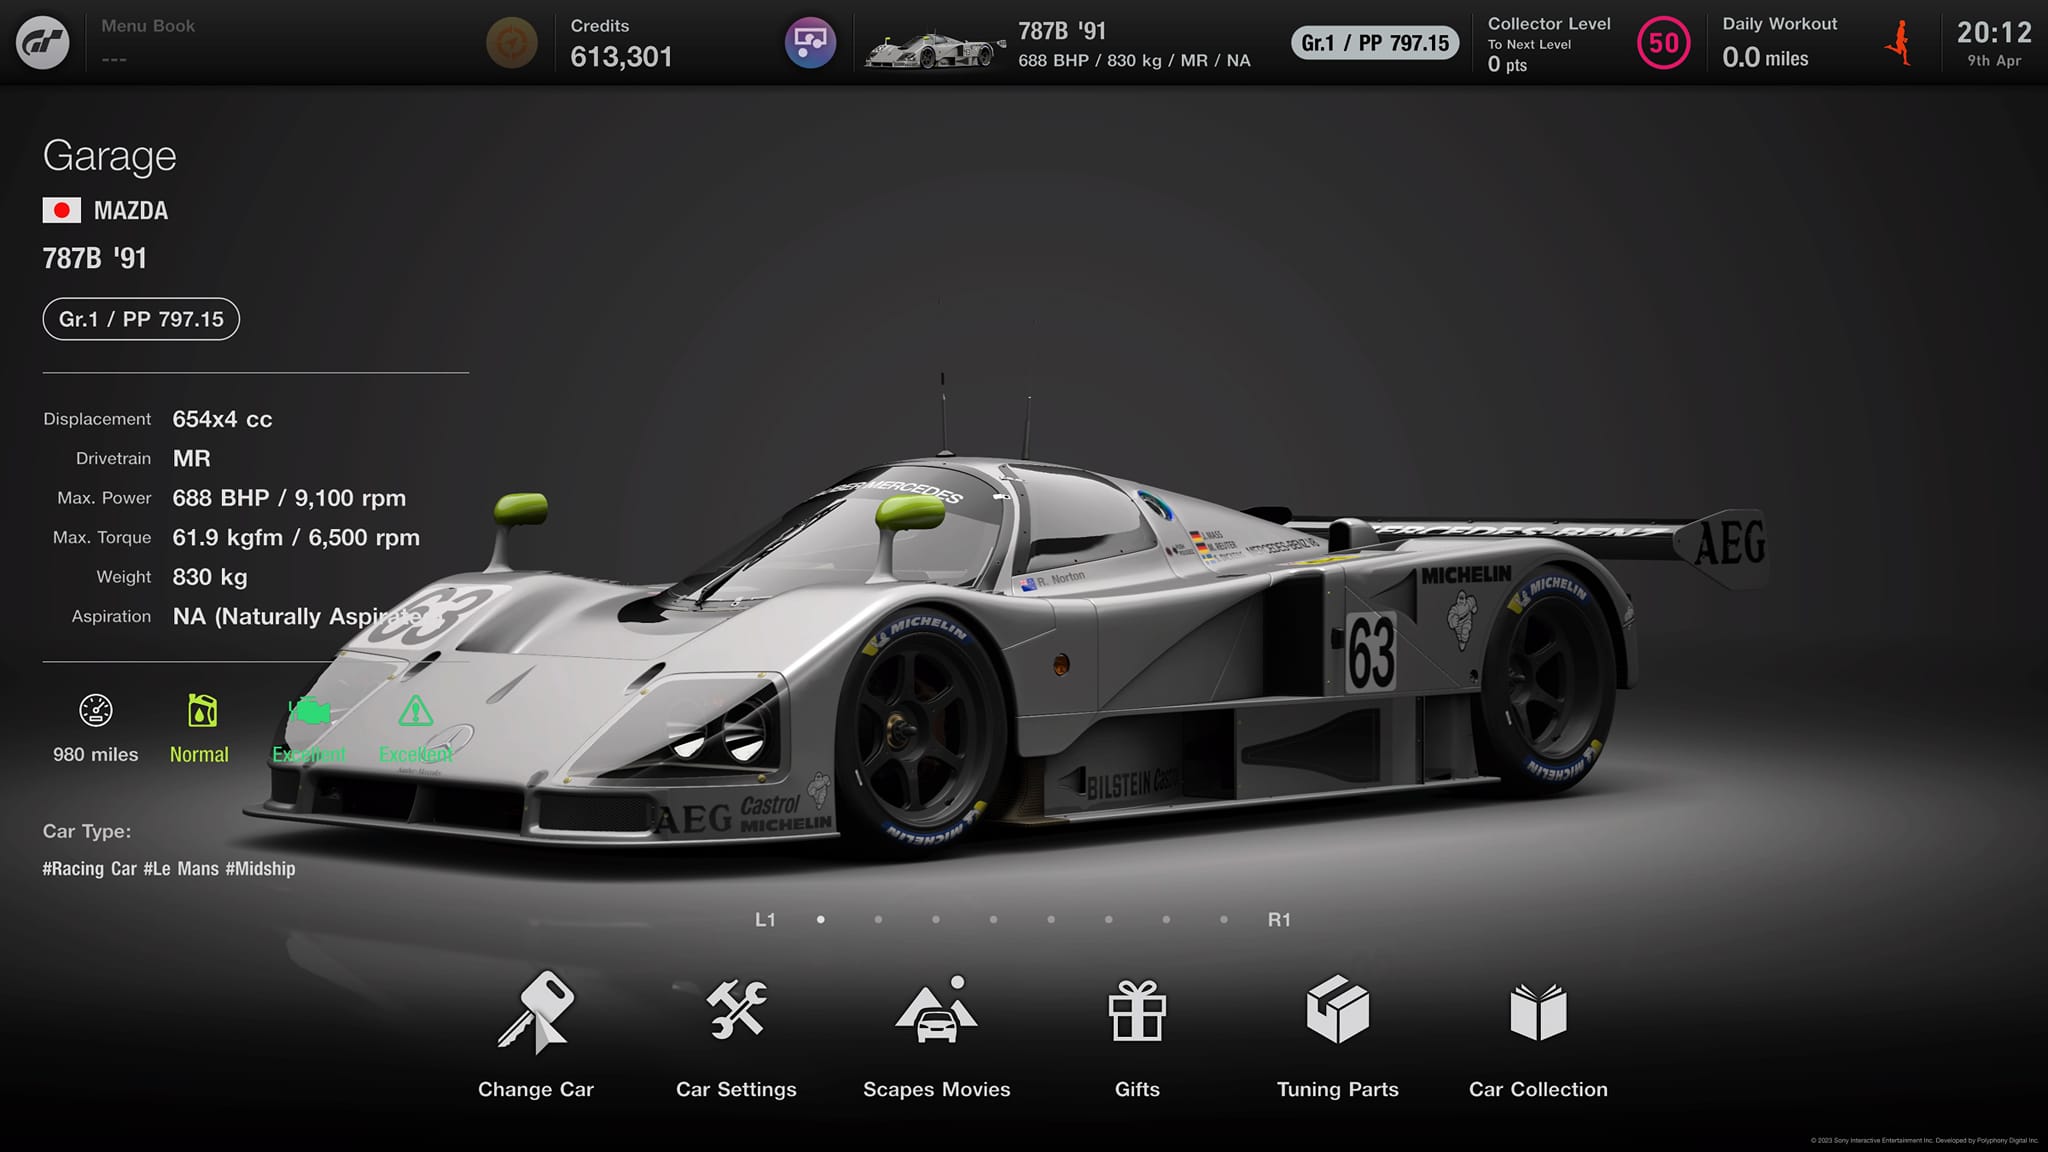This screenshot has width=2048, height=1152.
Task: Open Tuning Parts cube icon
Action: 1338,1010
